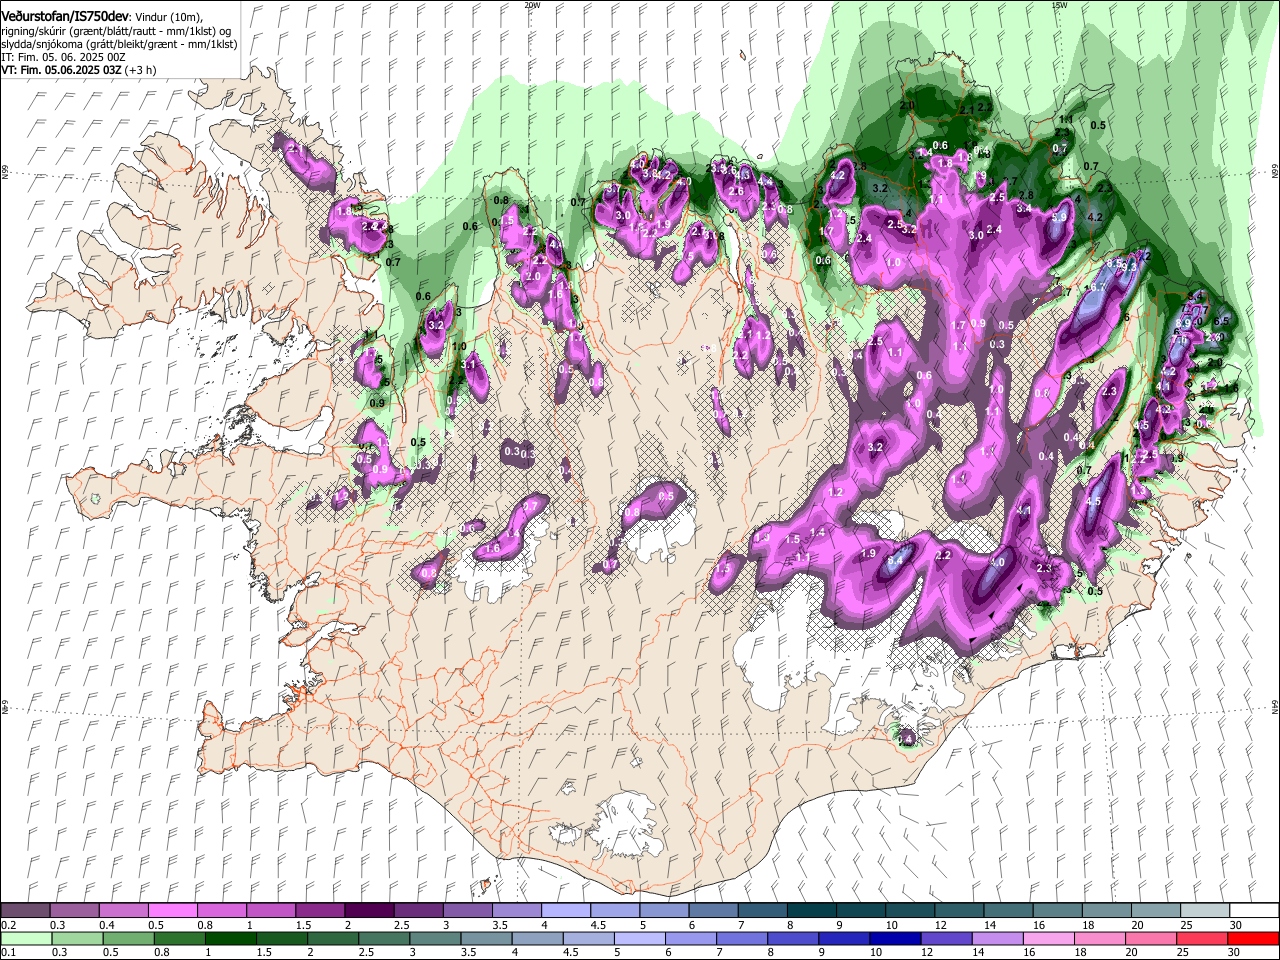Pick the upper scale swatch between 1 and 1.5
The width and height of the screenshot is (1280, 960).
click(x=270, y=911)
